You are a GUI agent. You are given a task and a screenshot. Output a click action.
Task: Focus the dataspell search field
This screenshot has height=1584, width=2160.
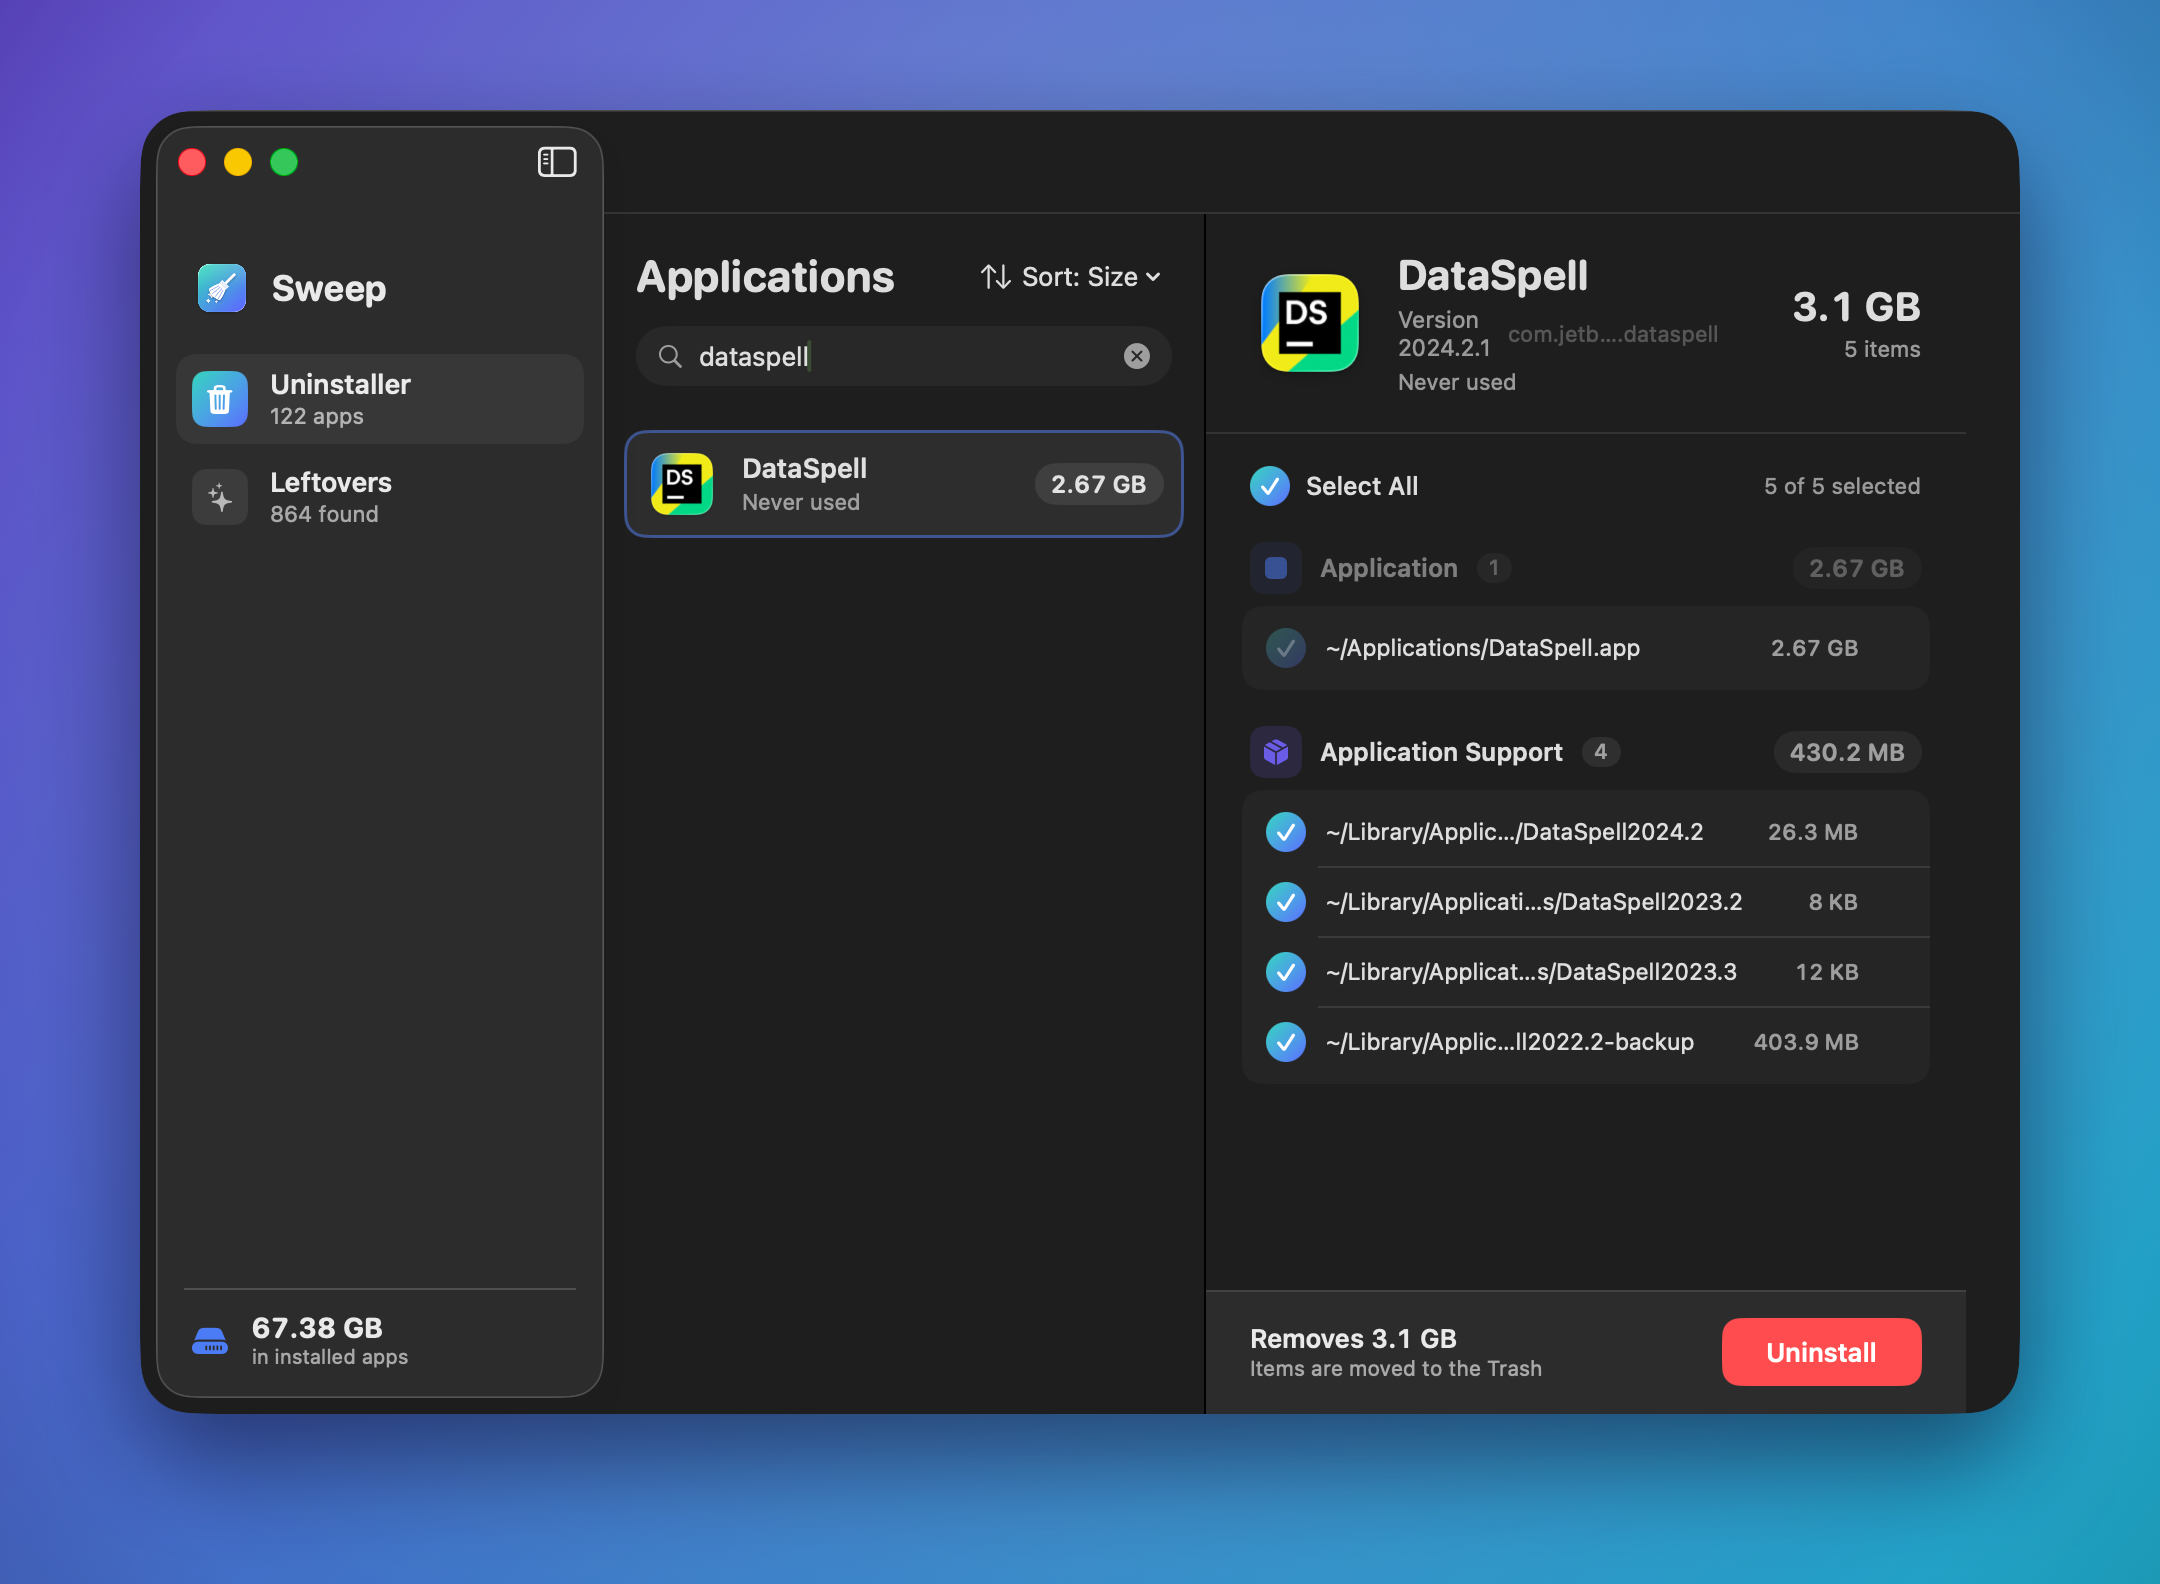(904, 356)
